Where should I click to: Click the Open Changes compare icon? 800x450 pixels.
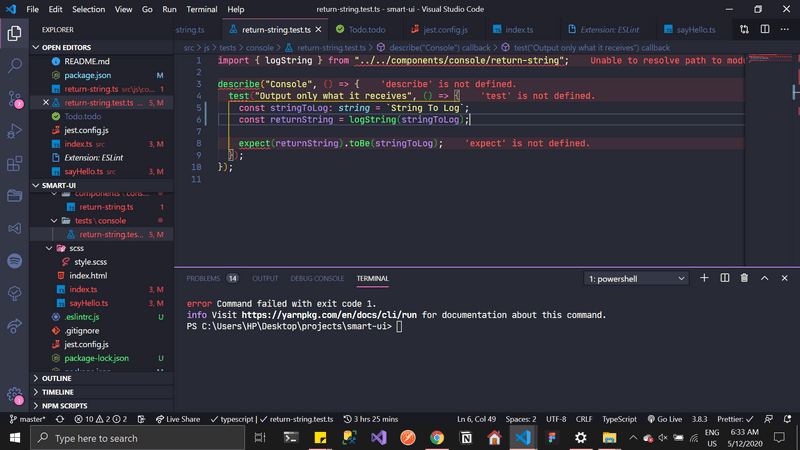744,30
